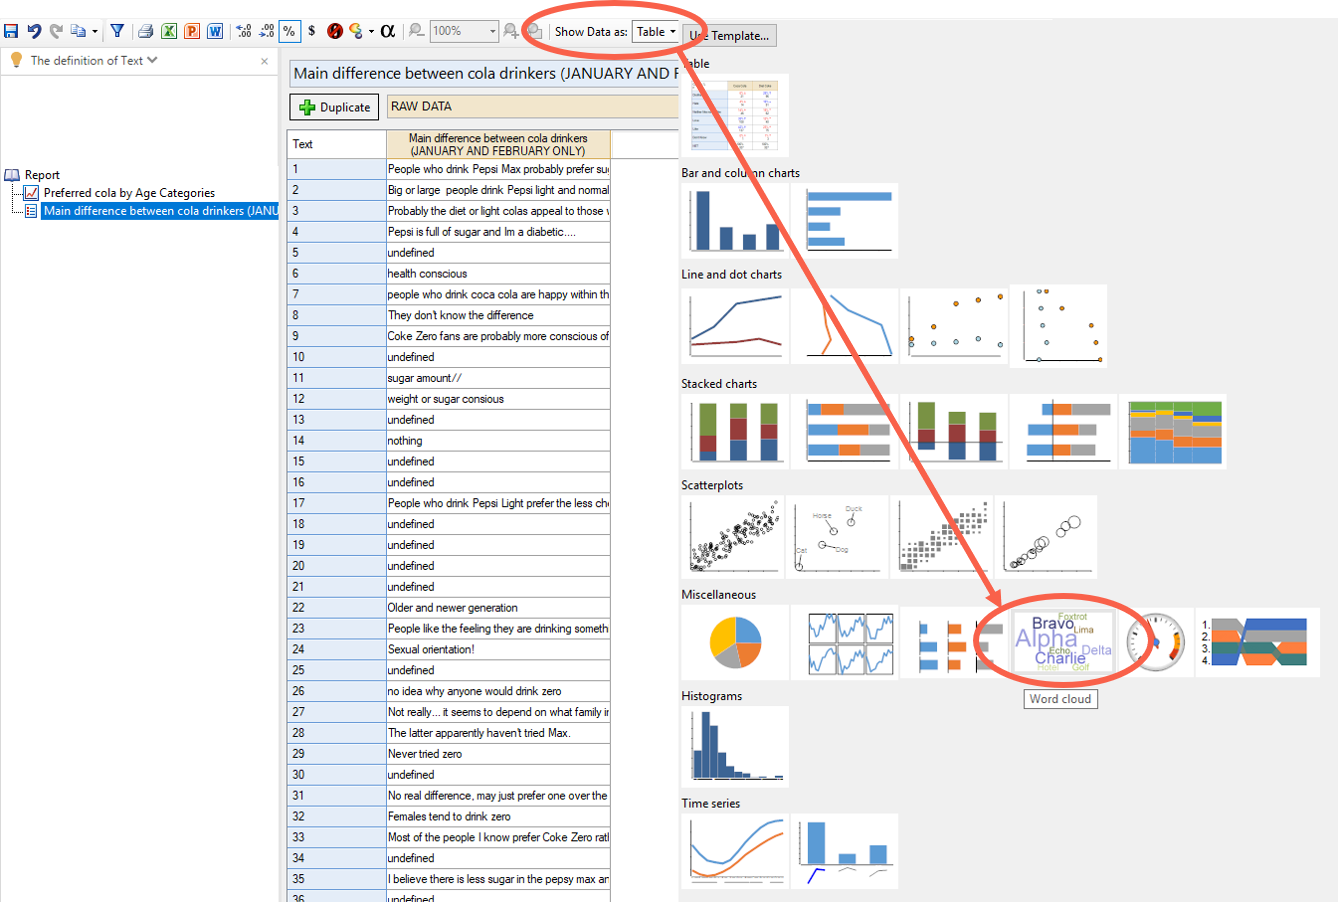
Task: Select the dense scatterplot thumbnail
Action: coord(733,537)
